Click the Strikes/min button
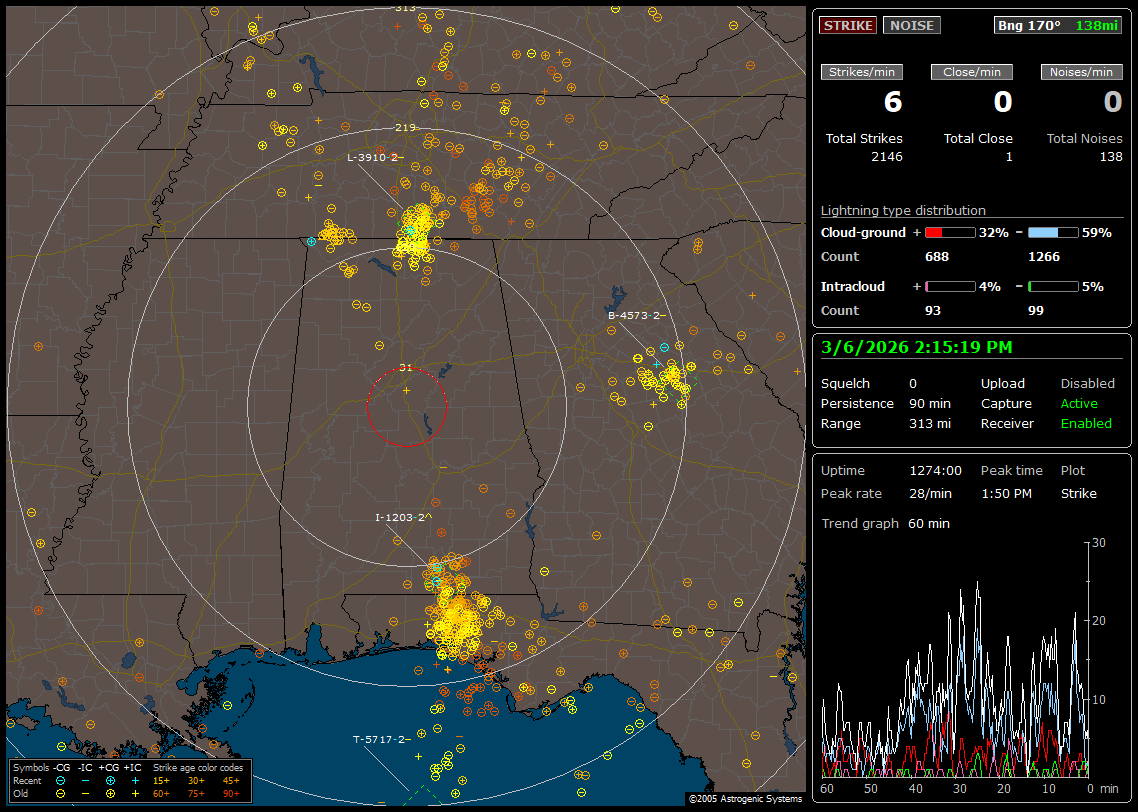 (x=861, y=72)
